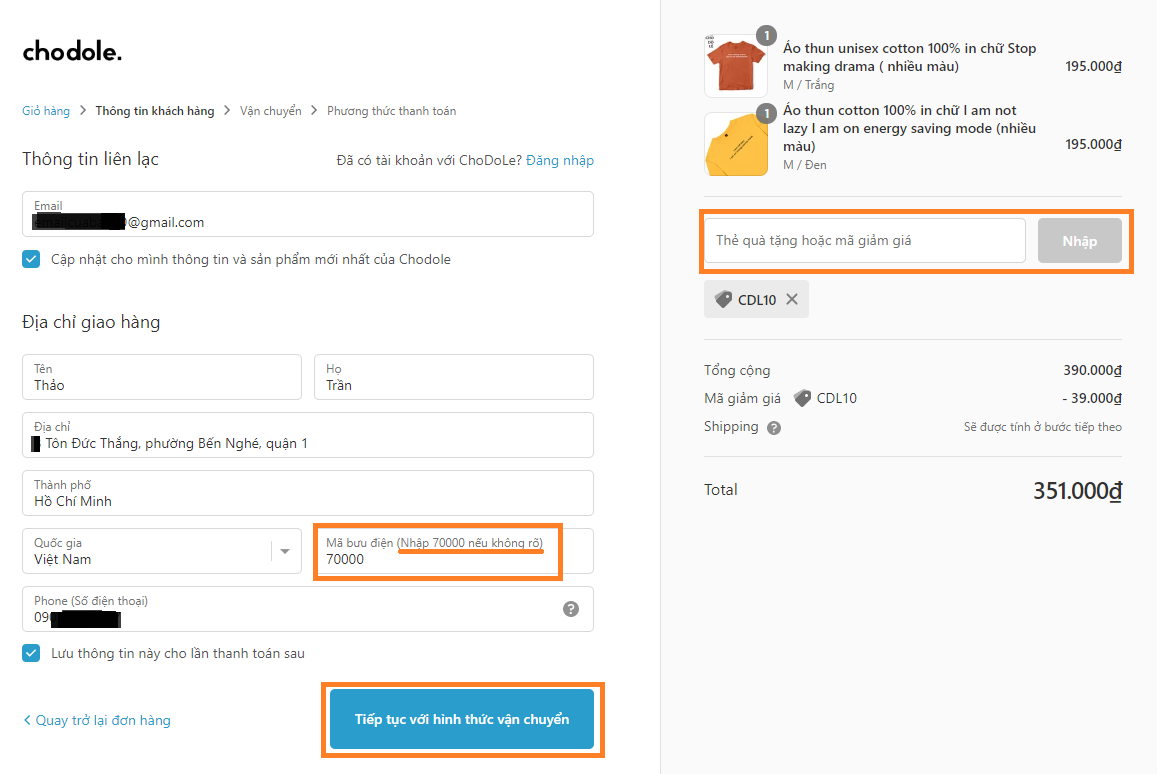
Task: Click the Shipping help question mark icon
Action: (773, 428)
